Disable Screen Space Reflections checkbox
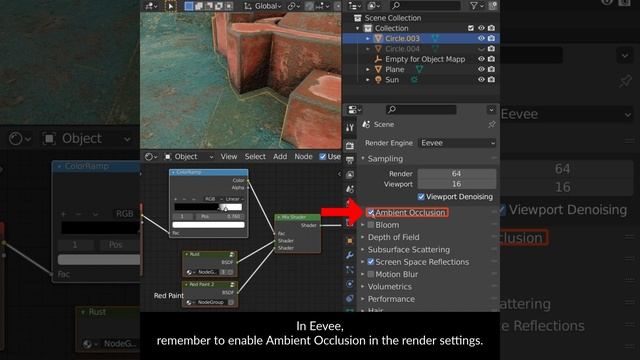640x360 pixels. 371,262
